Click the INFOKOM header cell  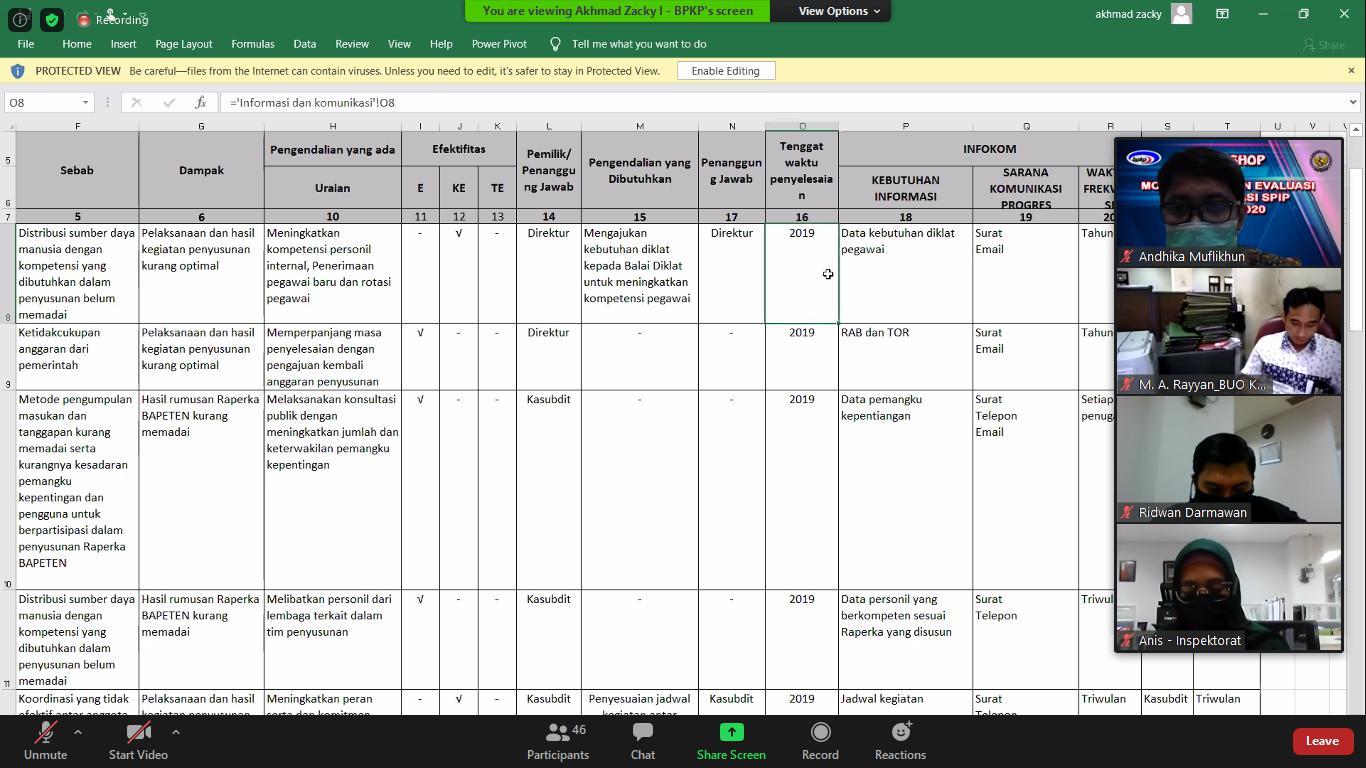tap(990, 149)
